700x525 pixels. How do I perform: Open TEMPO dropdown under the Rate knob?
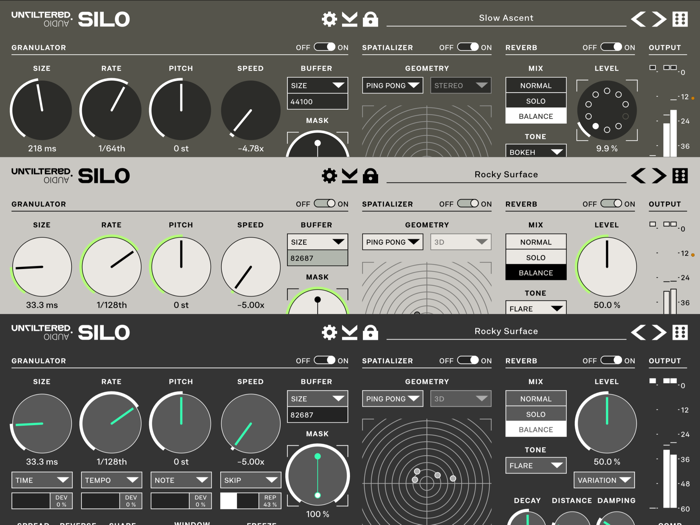[x=112, y=480]
